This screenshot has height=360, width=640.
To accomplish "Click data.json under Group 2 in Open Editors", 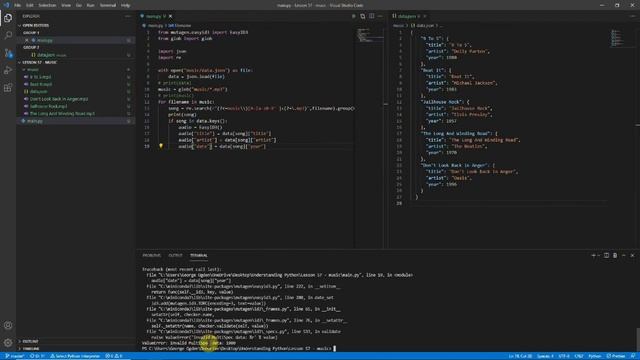I will click(76, 55).
